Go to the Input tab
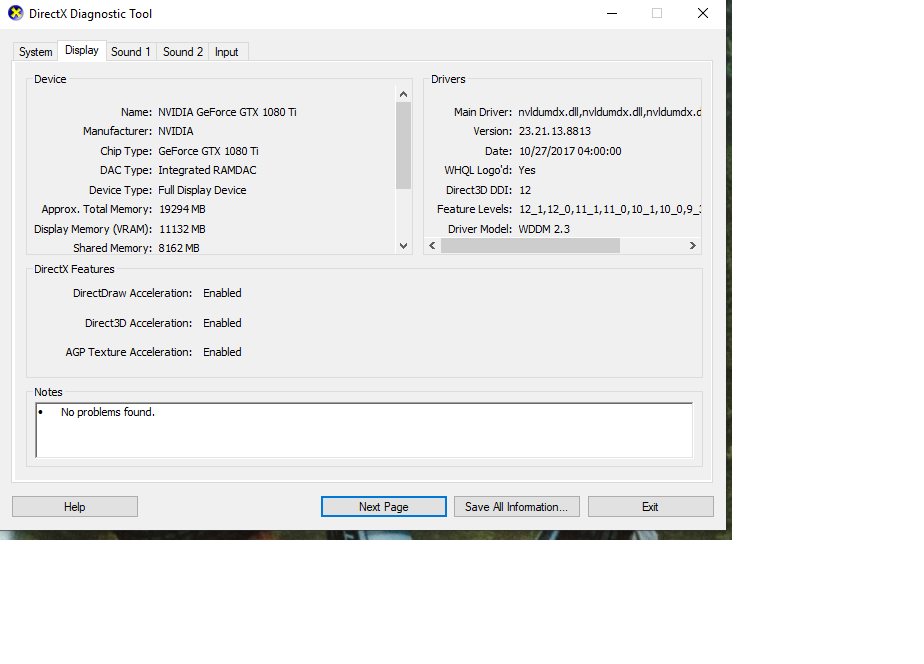Viewport: 924px width, 664px height. point(227,52)
